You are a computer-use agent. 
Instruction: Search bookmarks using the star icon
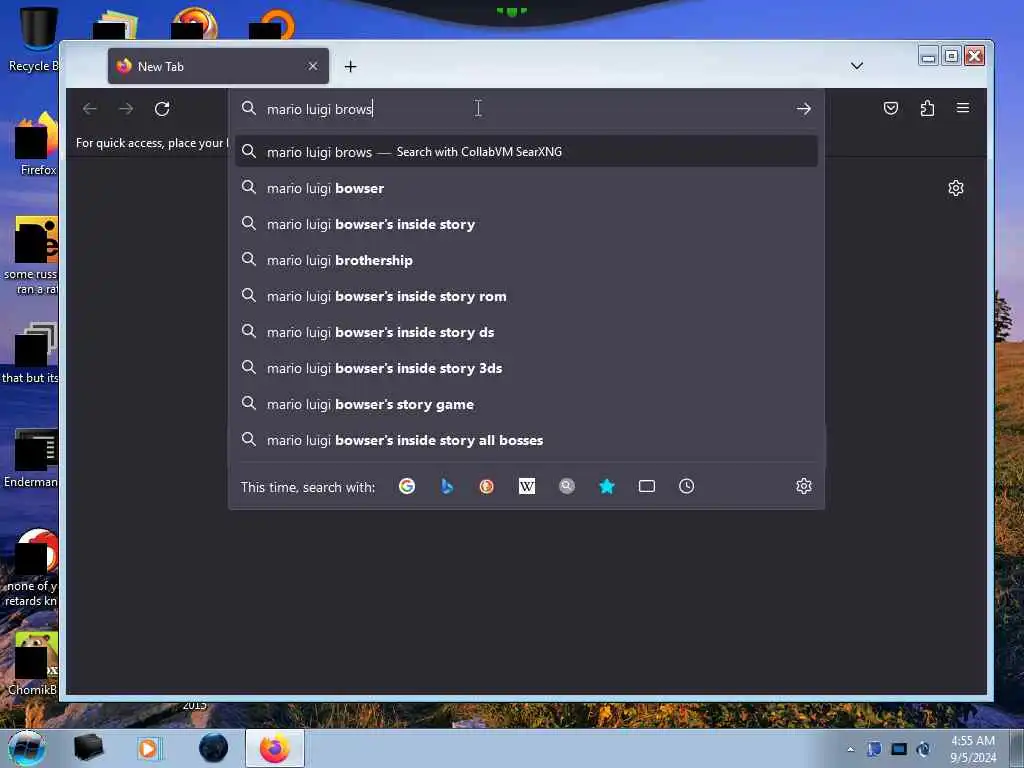pos(607,486)
